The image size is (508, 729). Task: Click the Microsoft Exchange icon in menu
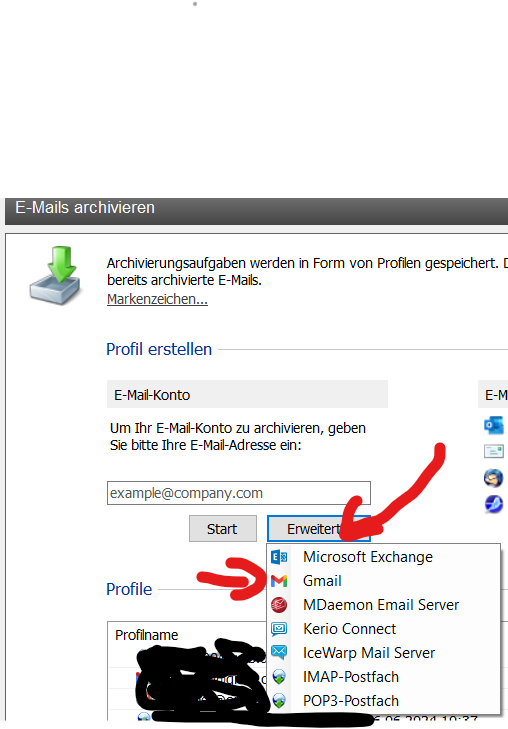(279, 557)
